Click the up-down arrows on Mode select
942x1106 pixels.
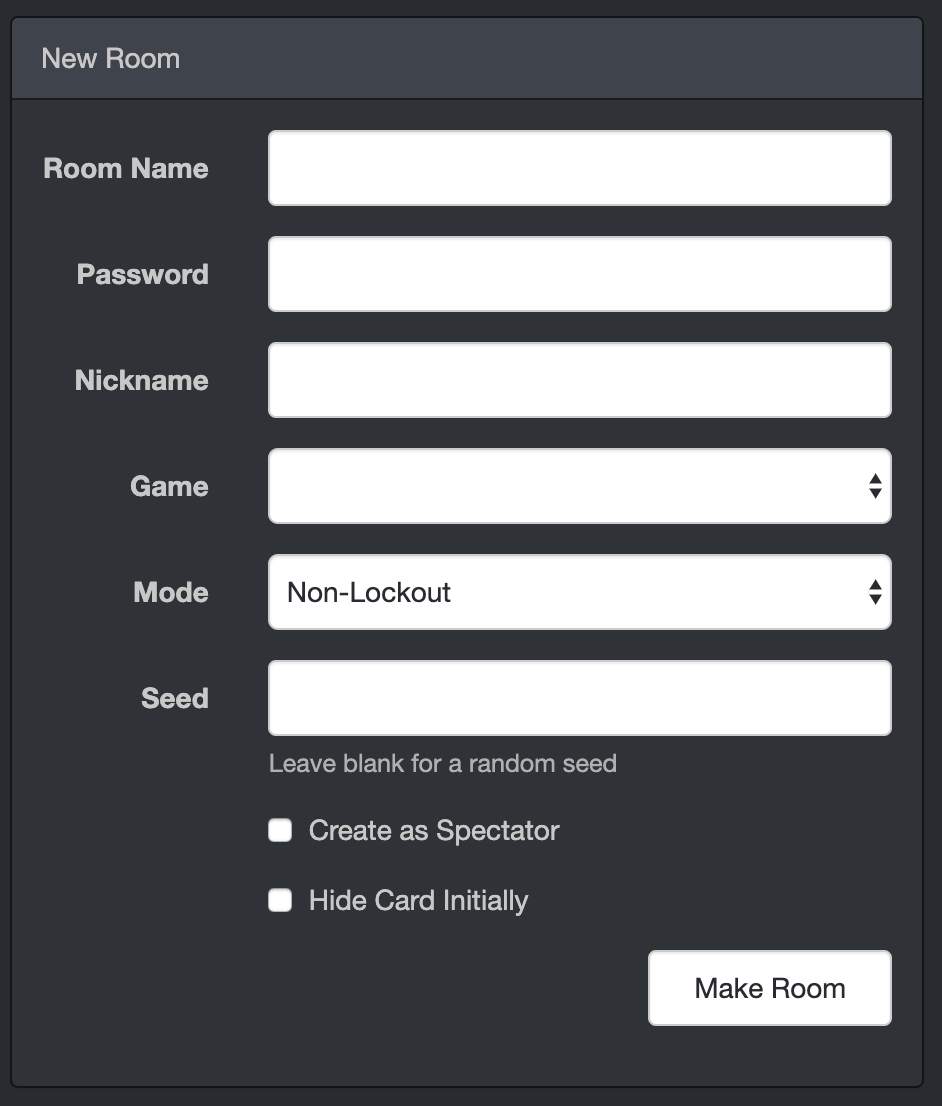click(875, 592)
